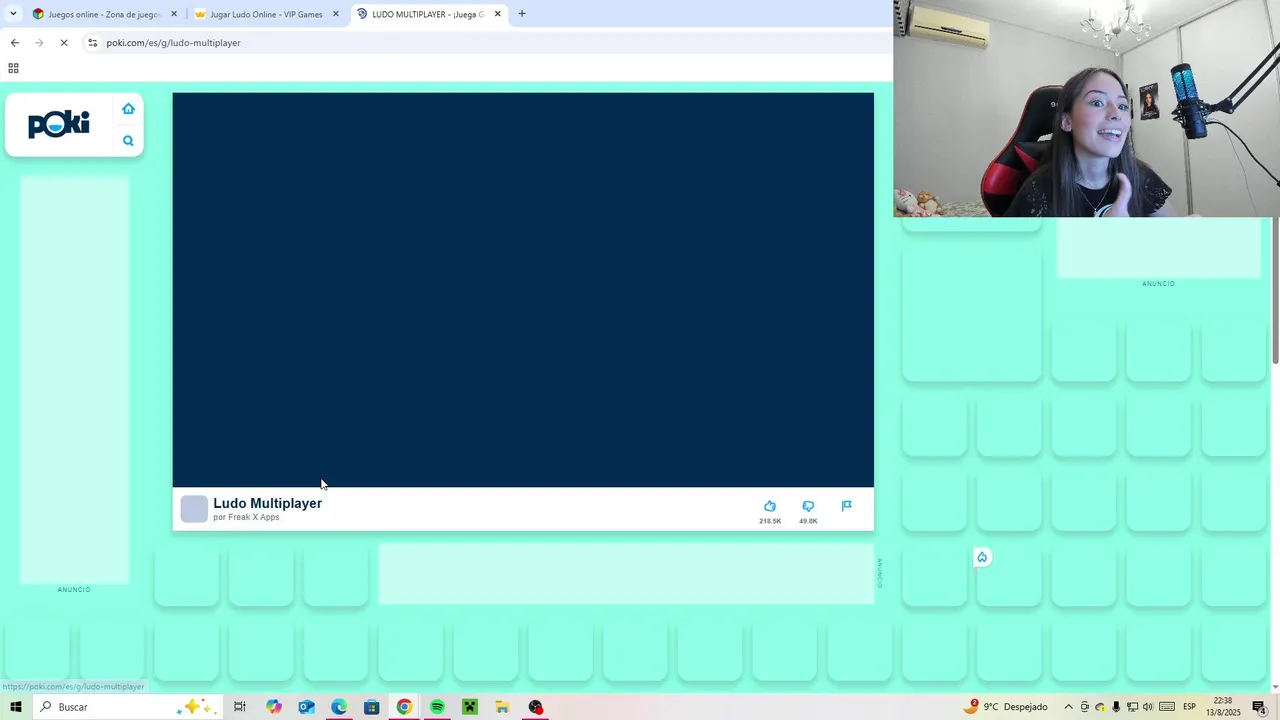This screenshot has width=1280, height=720.
Task: Open Outlook from the taskbar
Action: [x=306, y=707]
